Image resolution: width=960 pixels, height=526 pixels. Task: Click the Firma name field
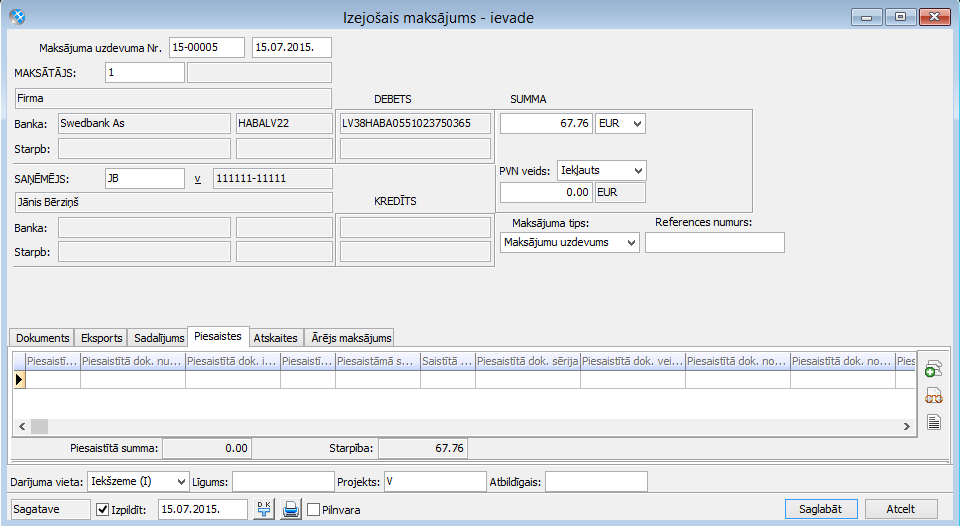(173, 98)
